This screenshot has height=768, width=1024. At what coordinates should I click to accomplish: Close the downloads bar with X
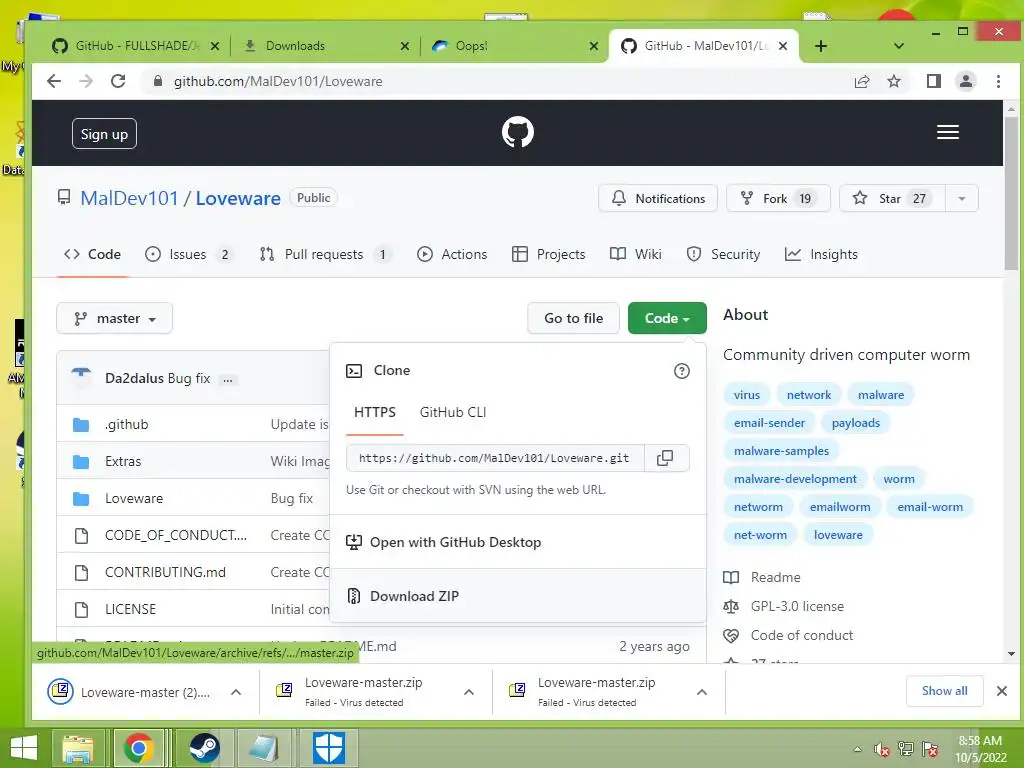(x=1001, y=691)
